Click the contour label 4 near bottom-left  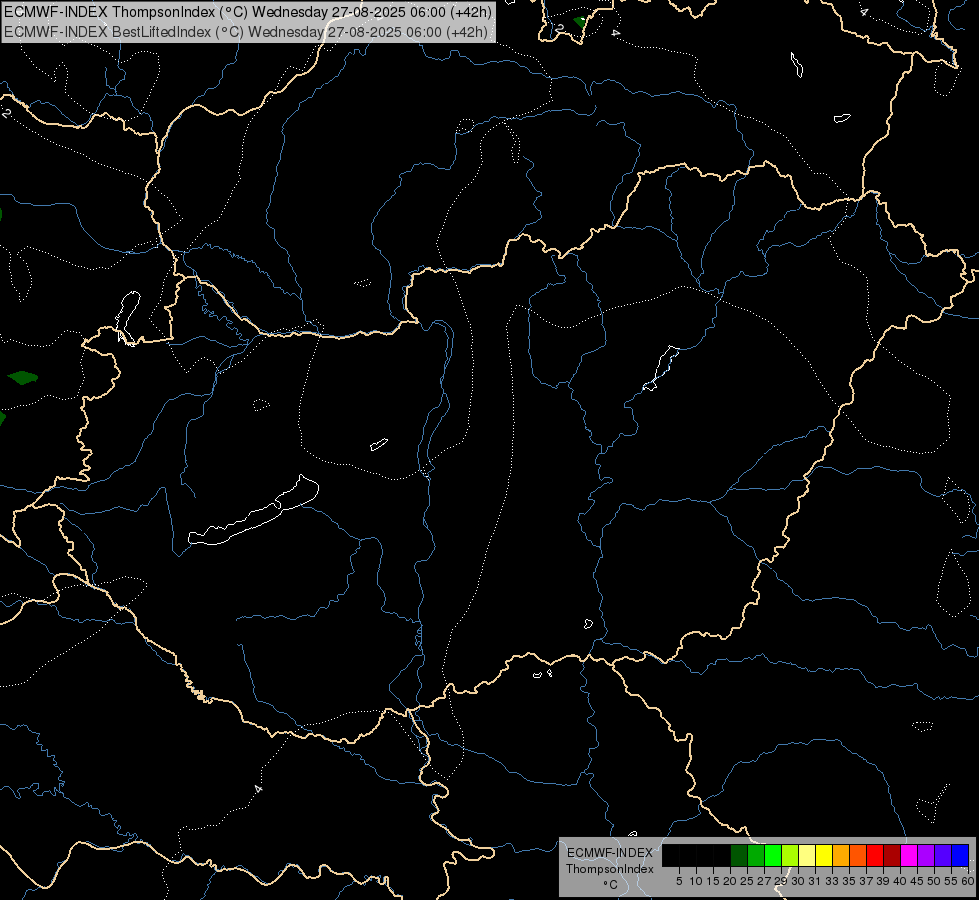(x=258, y=789)
